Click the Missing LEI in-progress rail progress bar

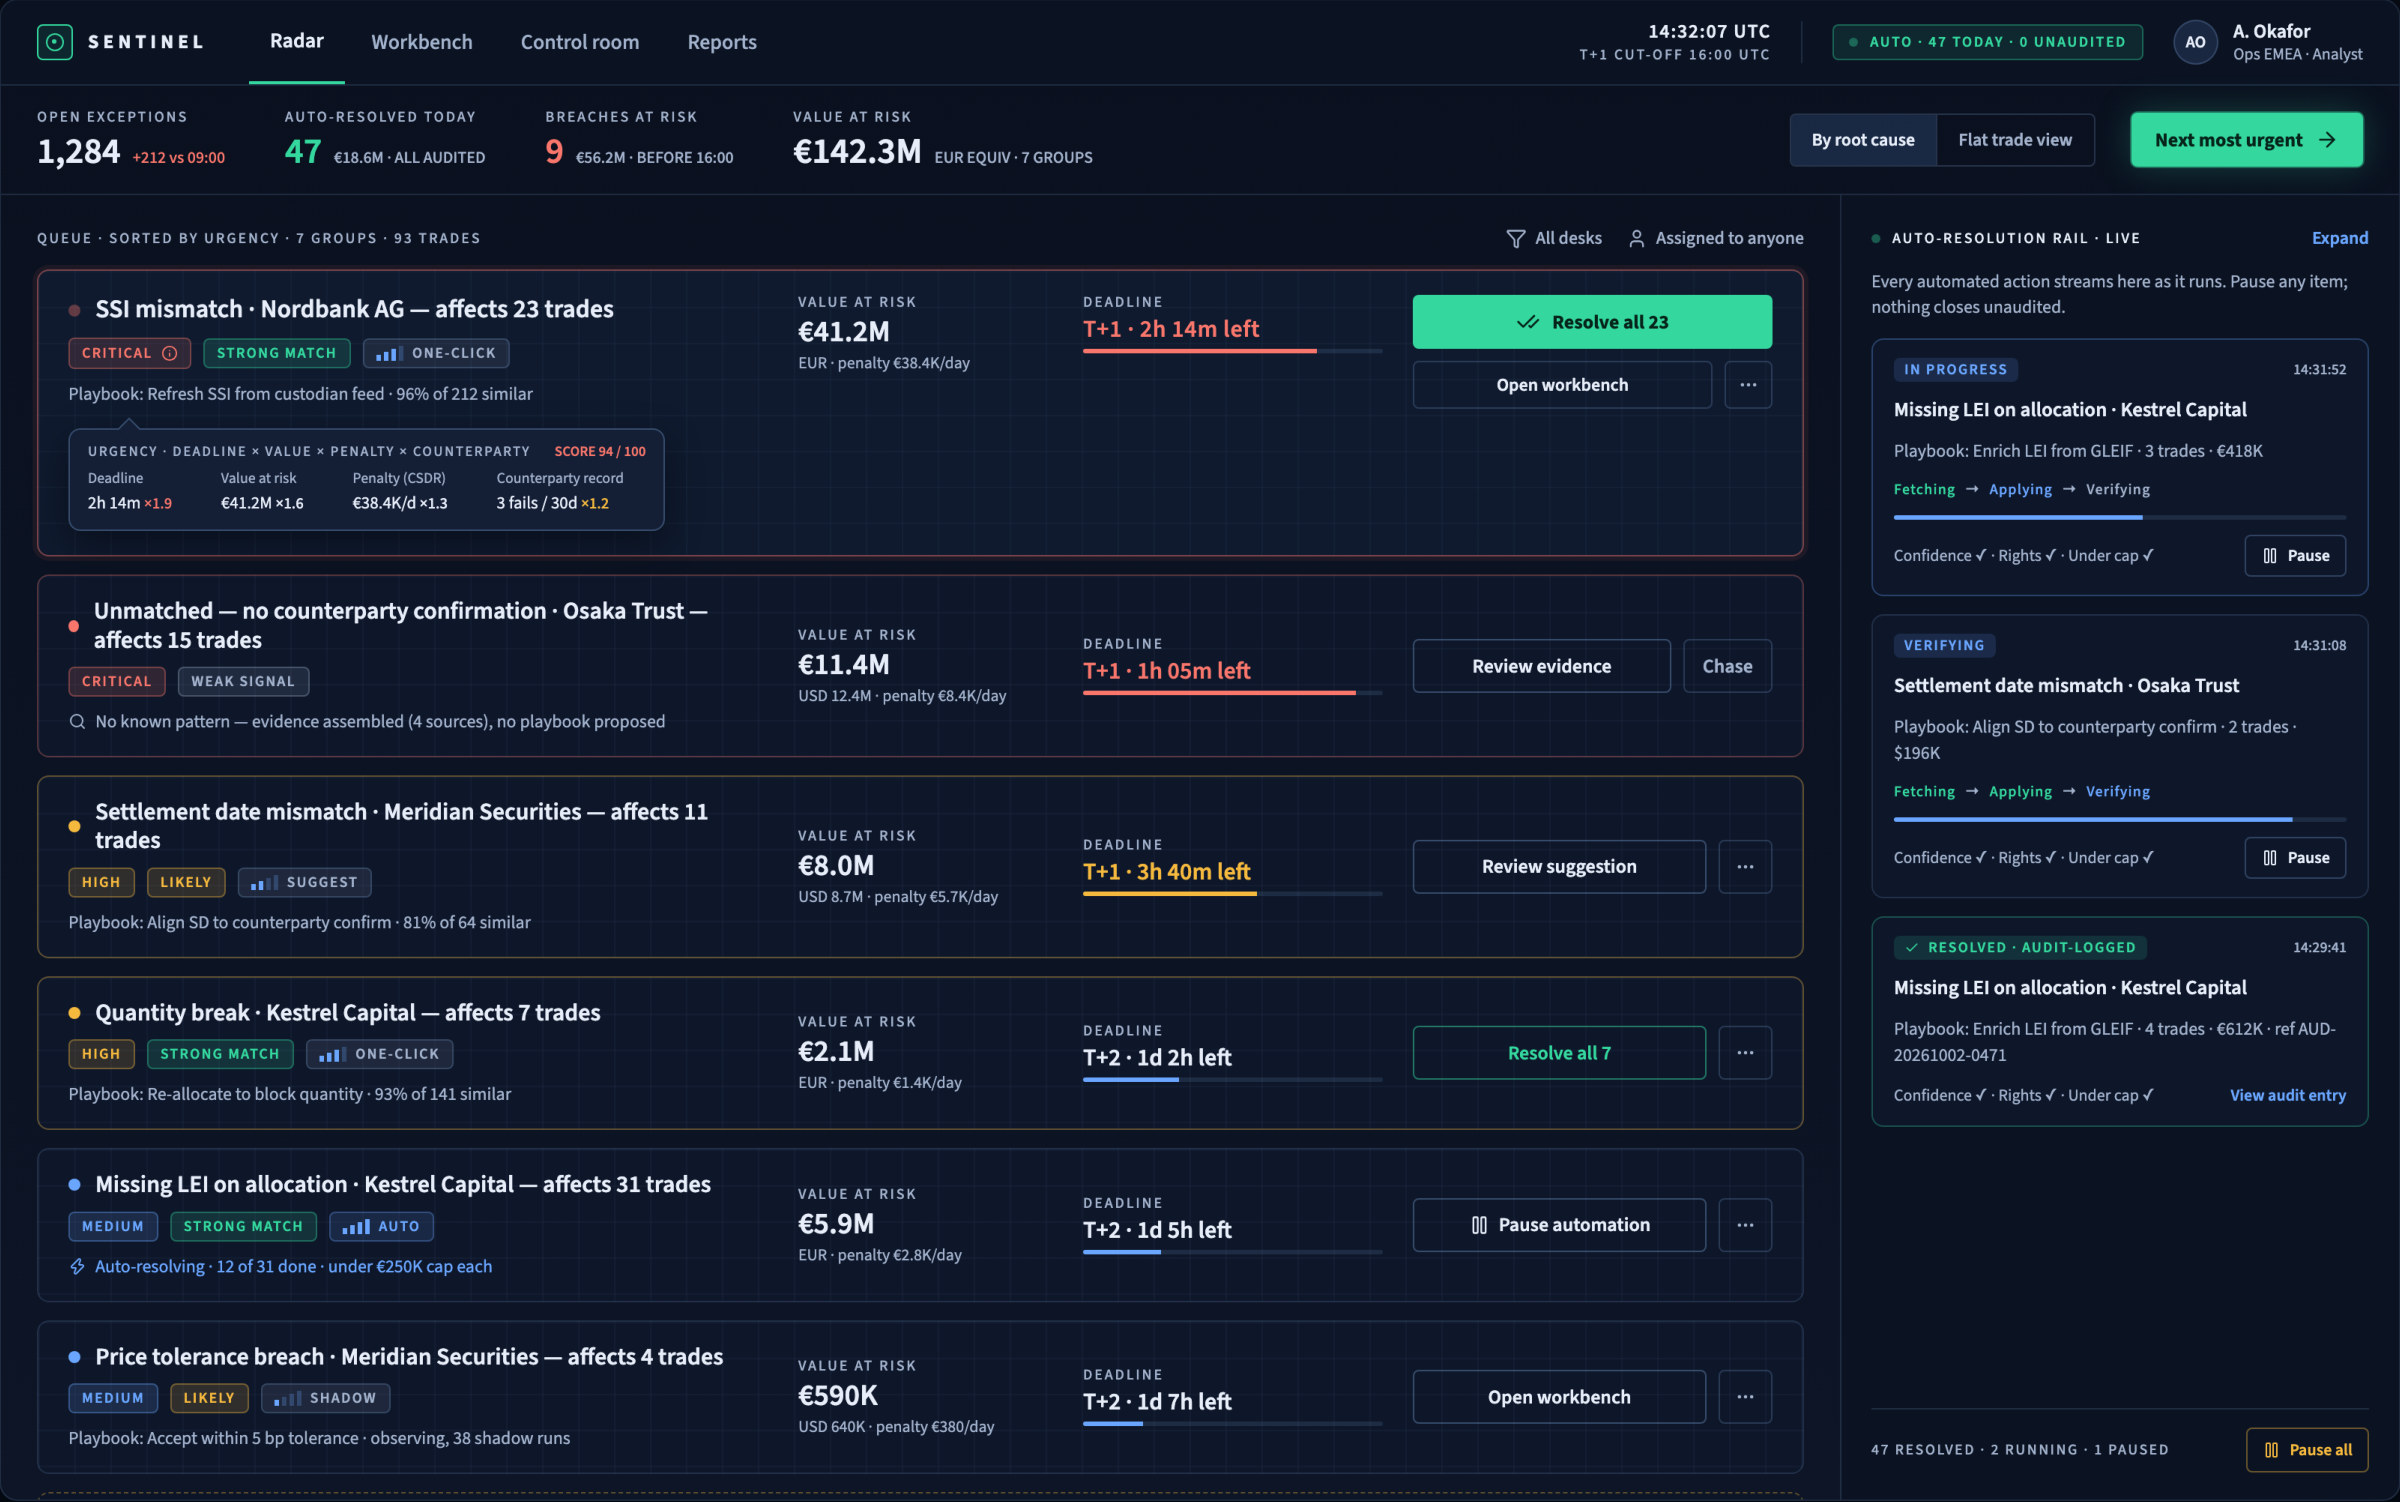(2119, 518)
